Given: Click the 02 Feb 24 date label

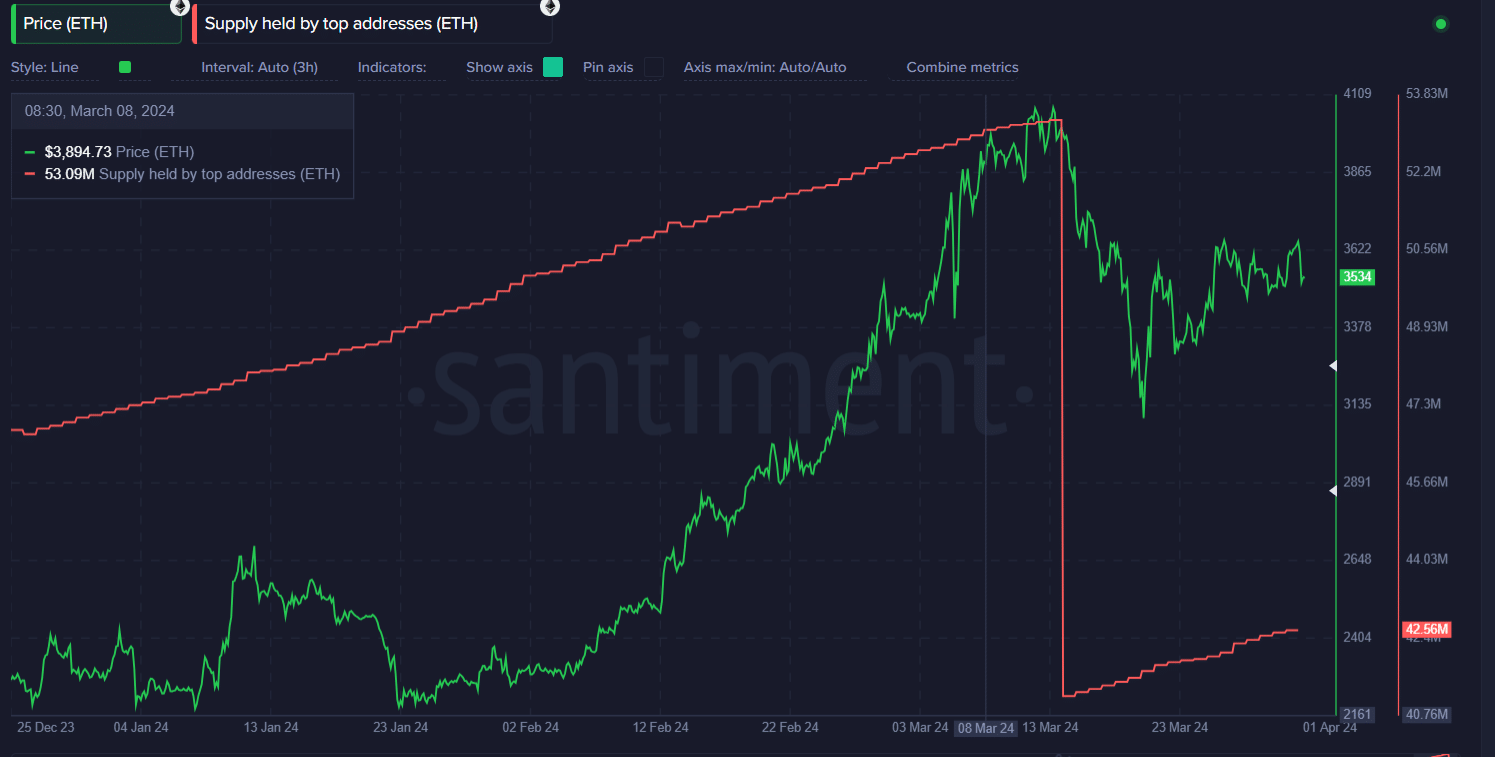Looking at the screenshot, I should click(531, 728).
